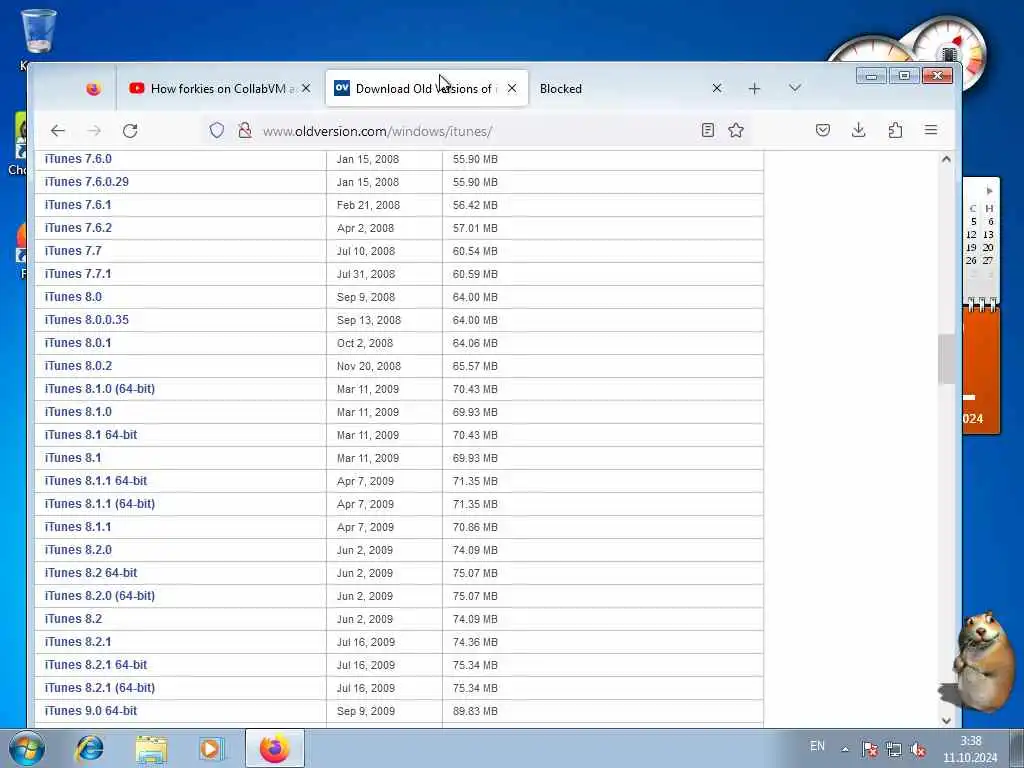Go back to the previous page
1024x768 pixels.
point(57,131)
